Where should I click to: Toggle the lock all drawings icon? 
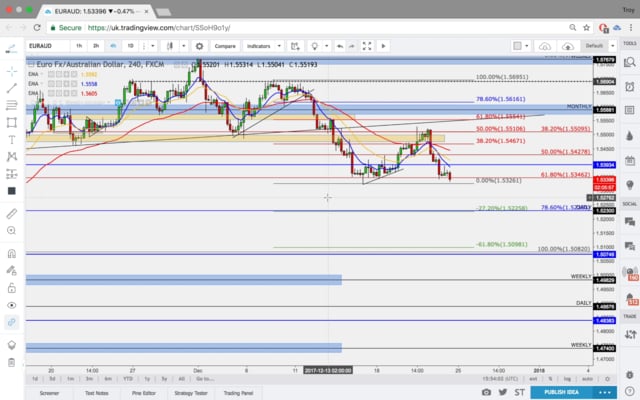click(x=11, y=286)
